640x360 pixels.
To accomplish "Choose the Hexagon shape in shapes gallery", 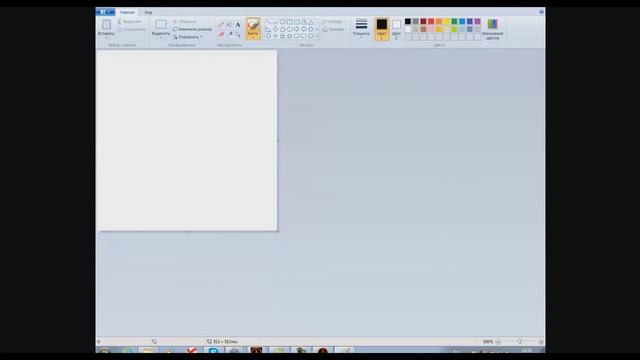I will tap(289, 29).
